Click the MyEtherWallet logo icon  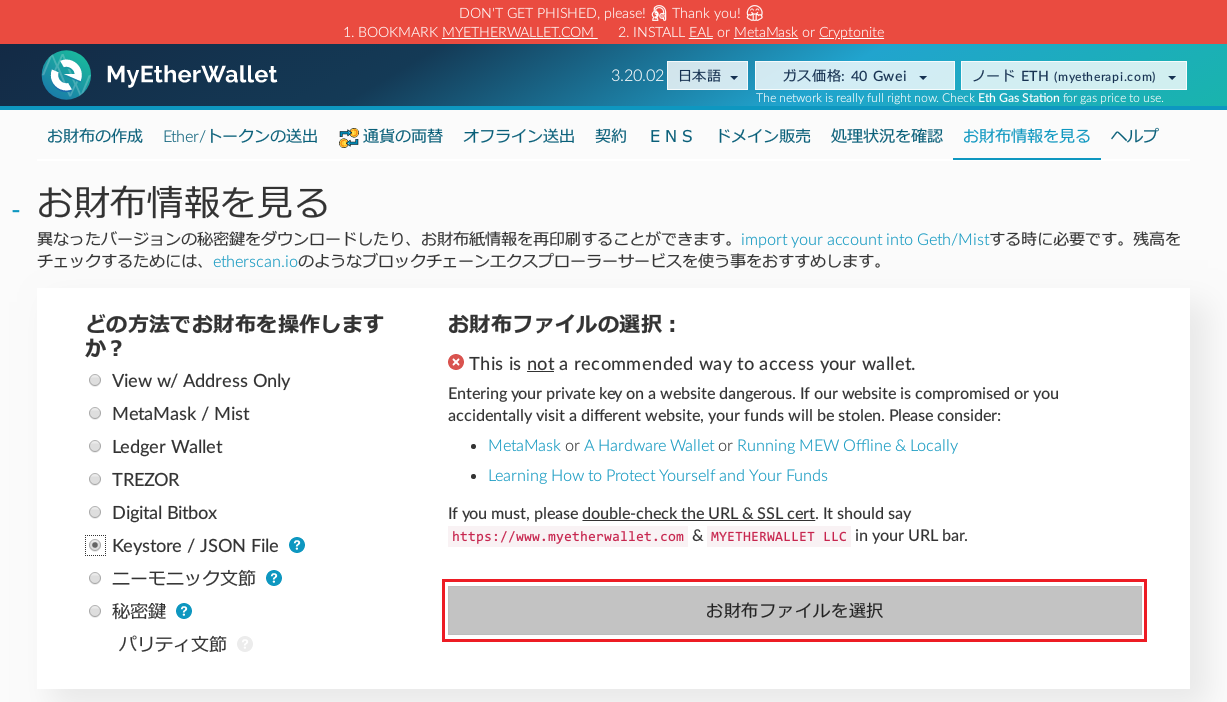point(67,75)
